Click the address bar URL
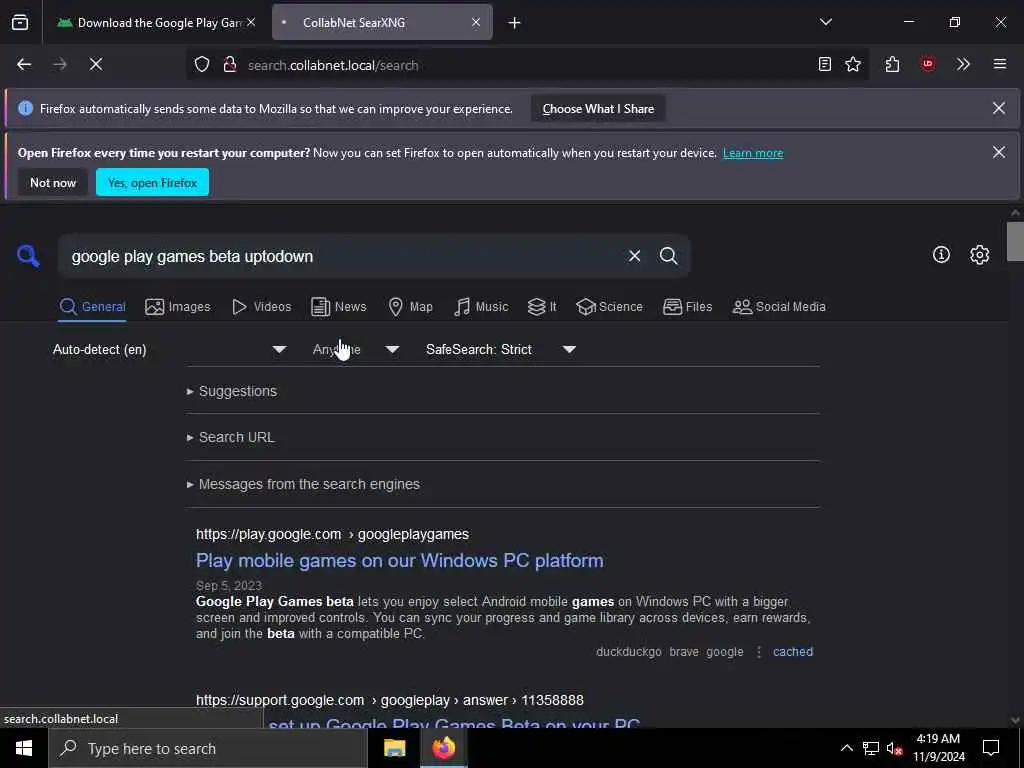Image resolution: width=1024 pixels, height=768 pixels. (x=332, y=65)
